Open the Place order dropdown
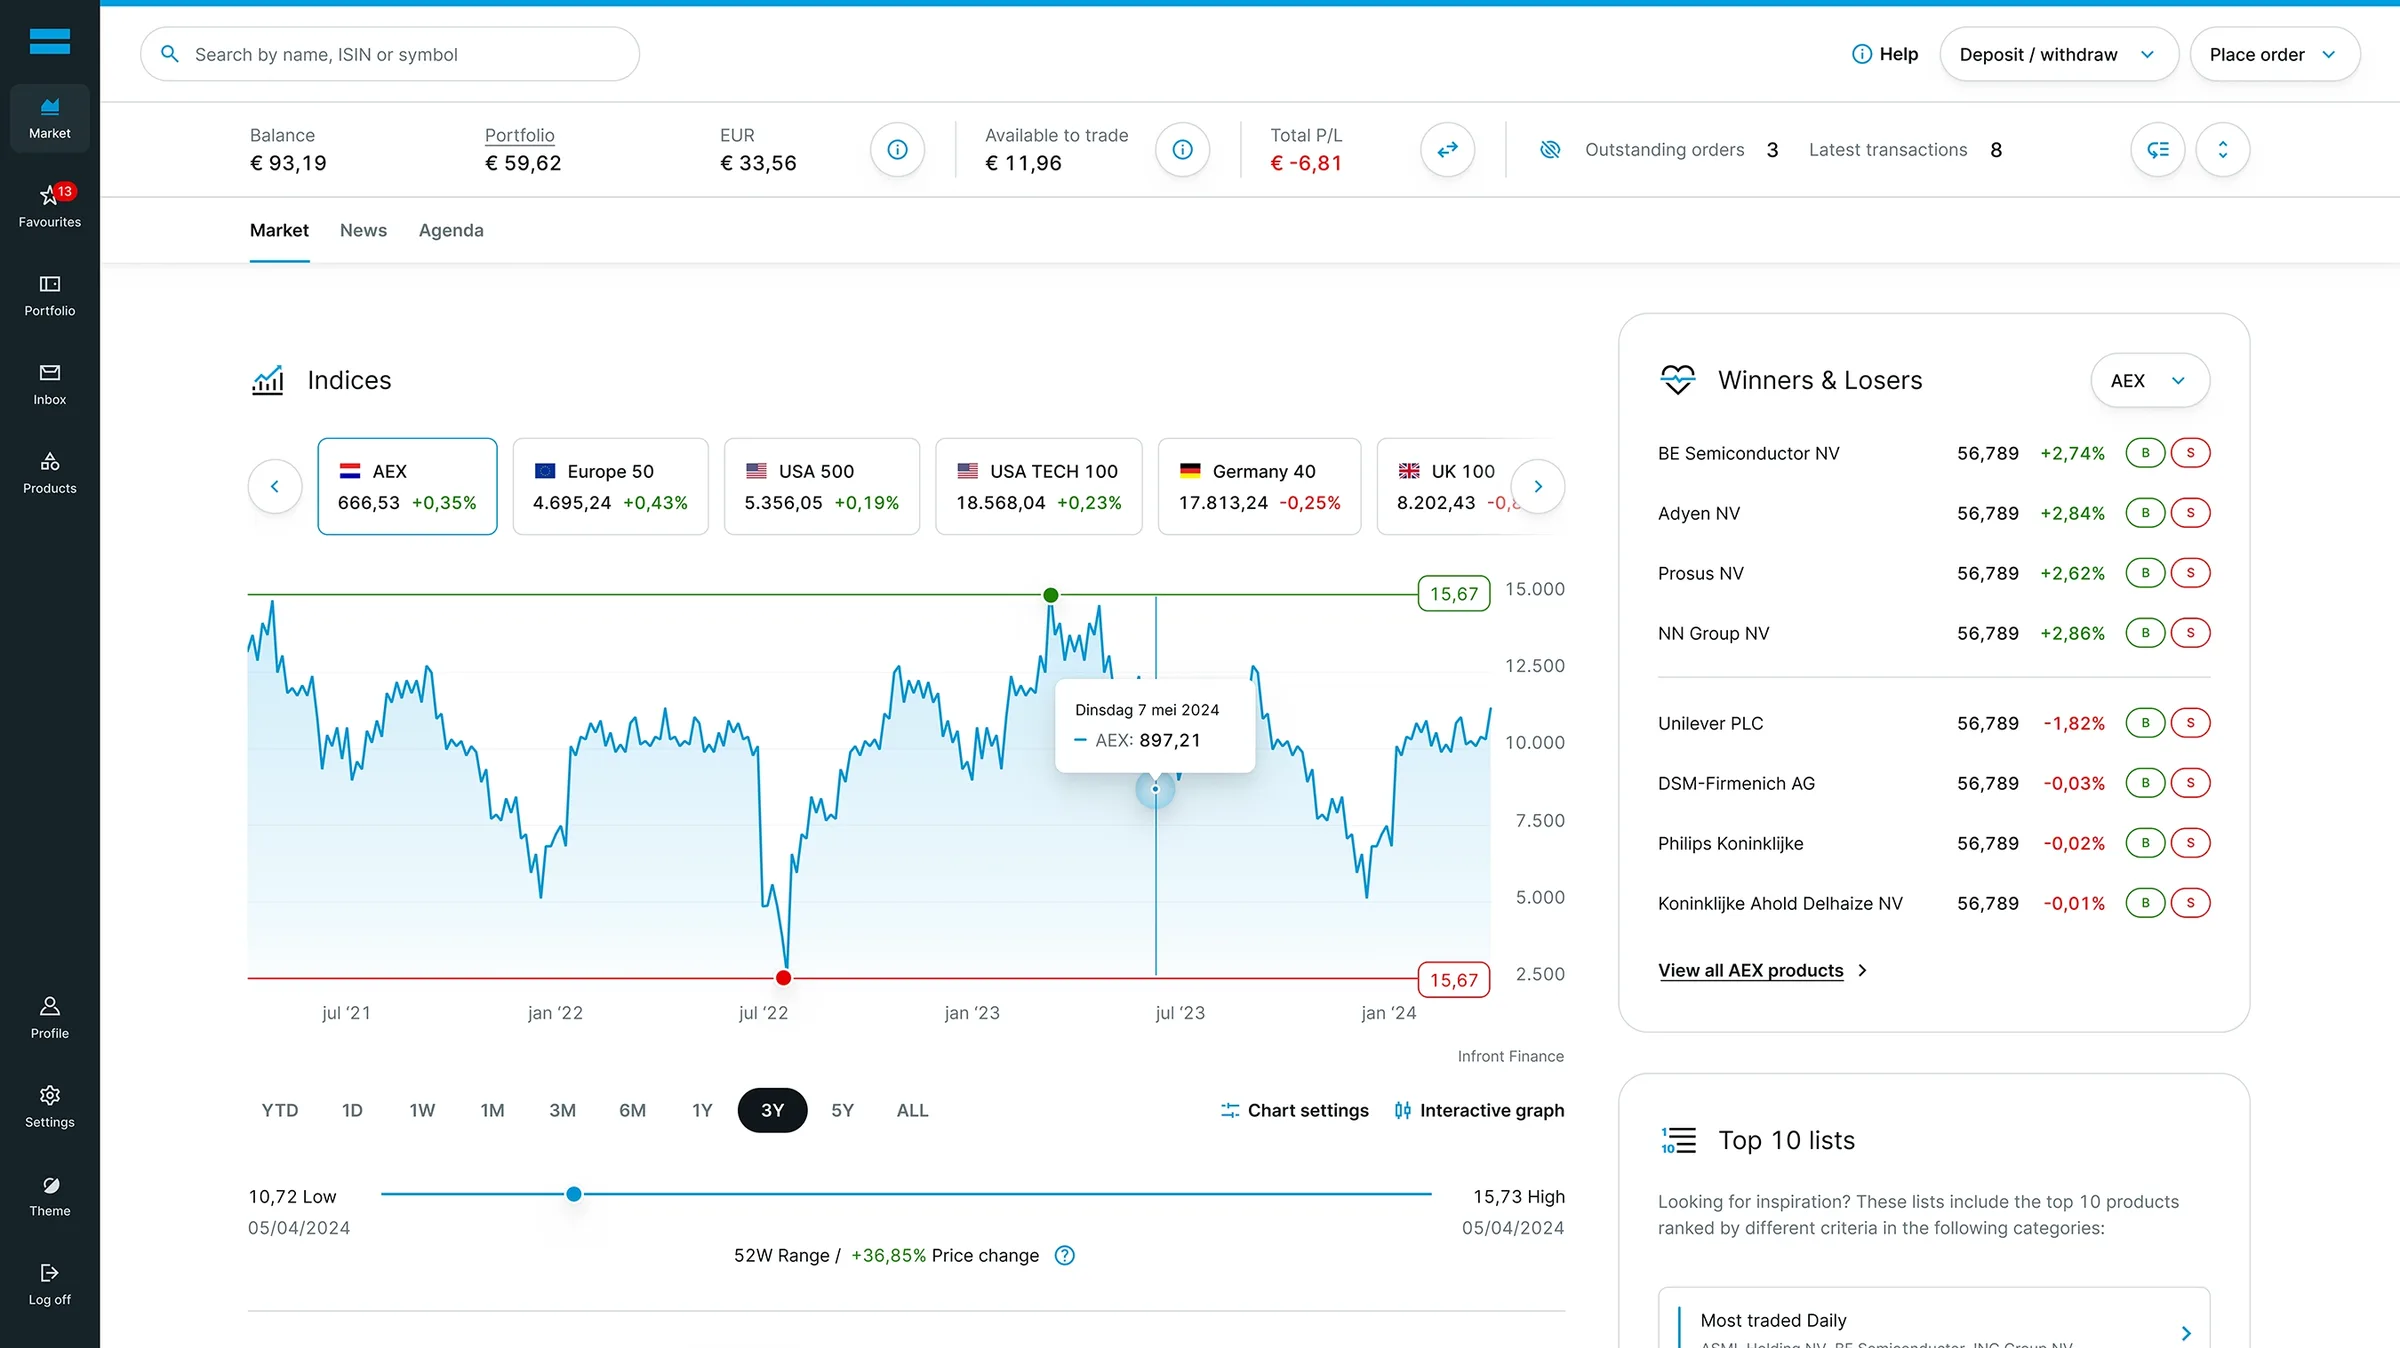The image size is (2400, 1348). pos(2274,54)
